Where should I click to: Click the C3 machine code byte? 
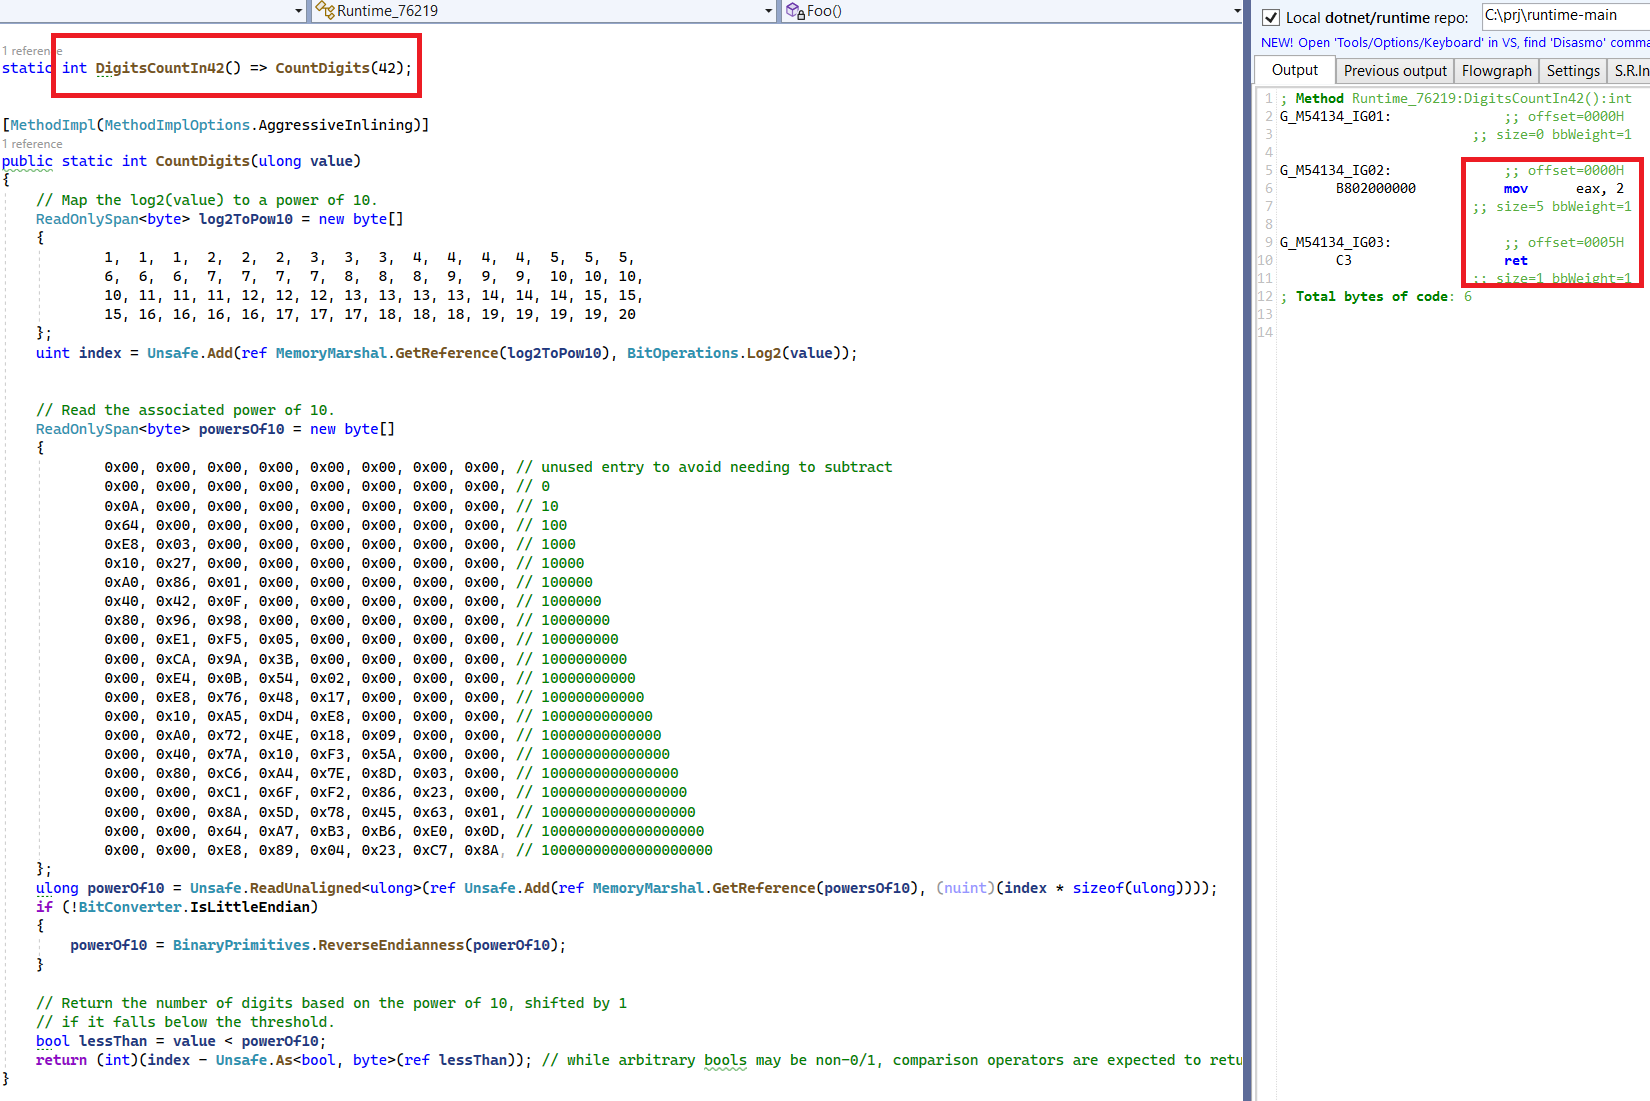[1344, 261]
